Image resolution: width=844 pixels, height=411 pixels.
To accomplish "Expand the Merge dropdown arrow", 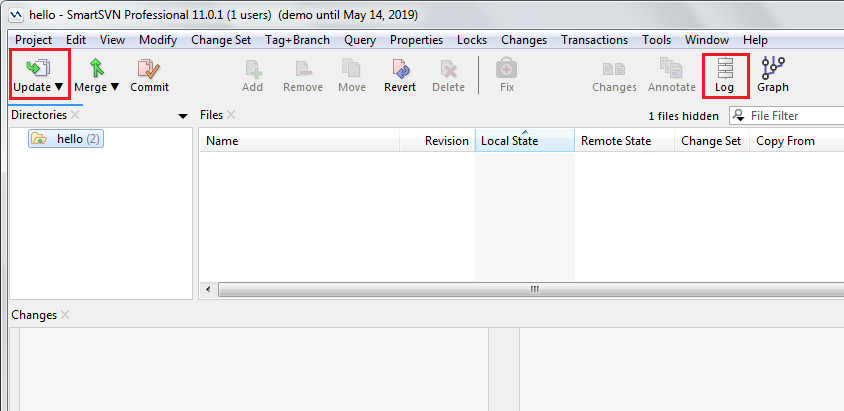I will (115, 87).
